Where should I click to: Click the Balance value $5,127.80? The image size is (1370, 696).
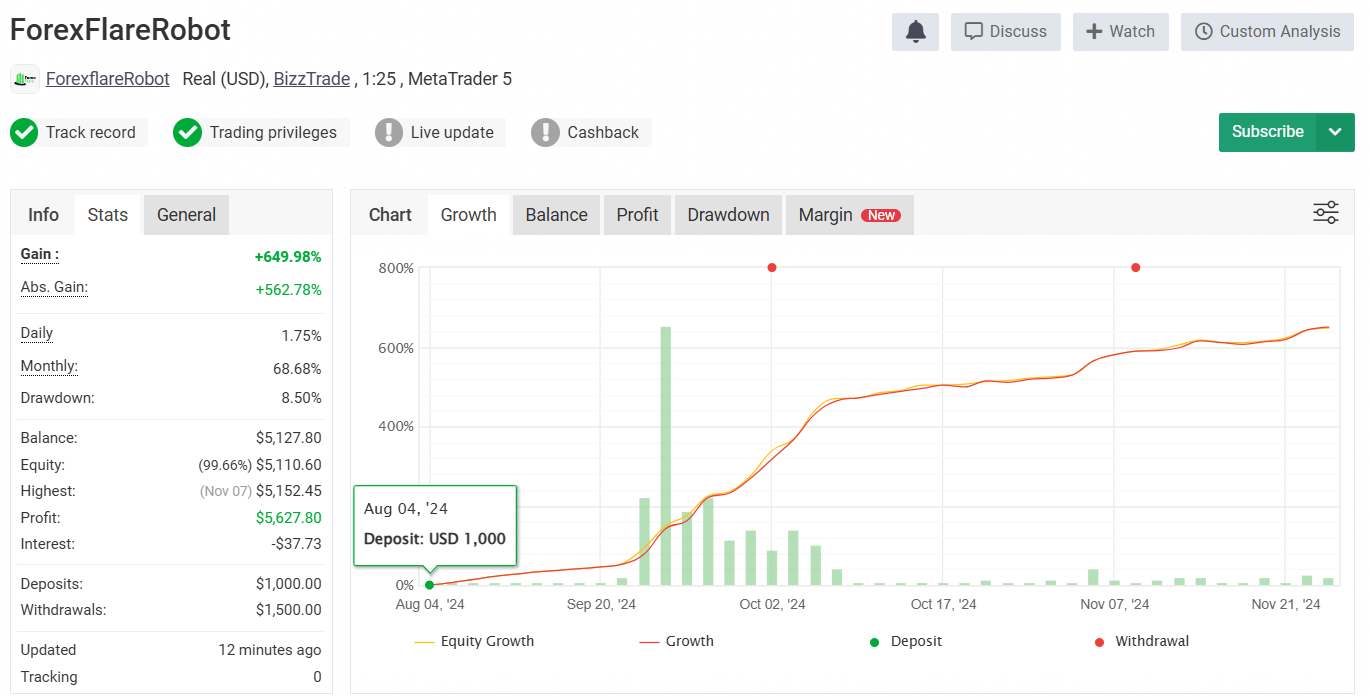click(289, 438)
